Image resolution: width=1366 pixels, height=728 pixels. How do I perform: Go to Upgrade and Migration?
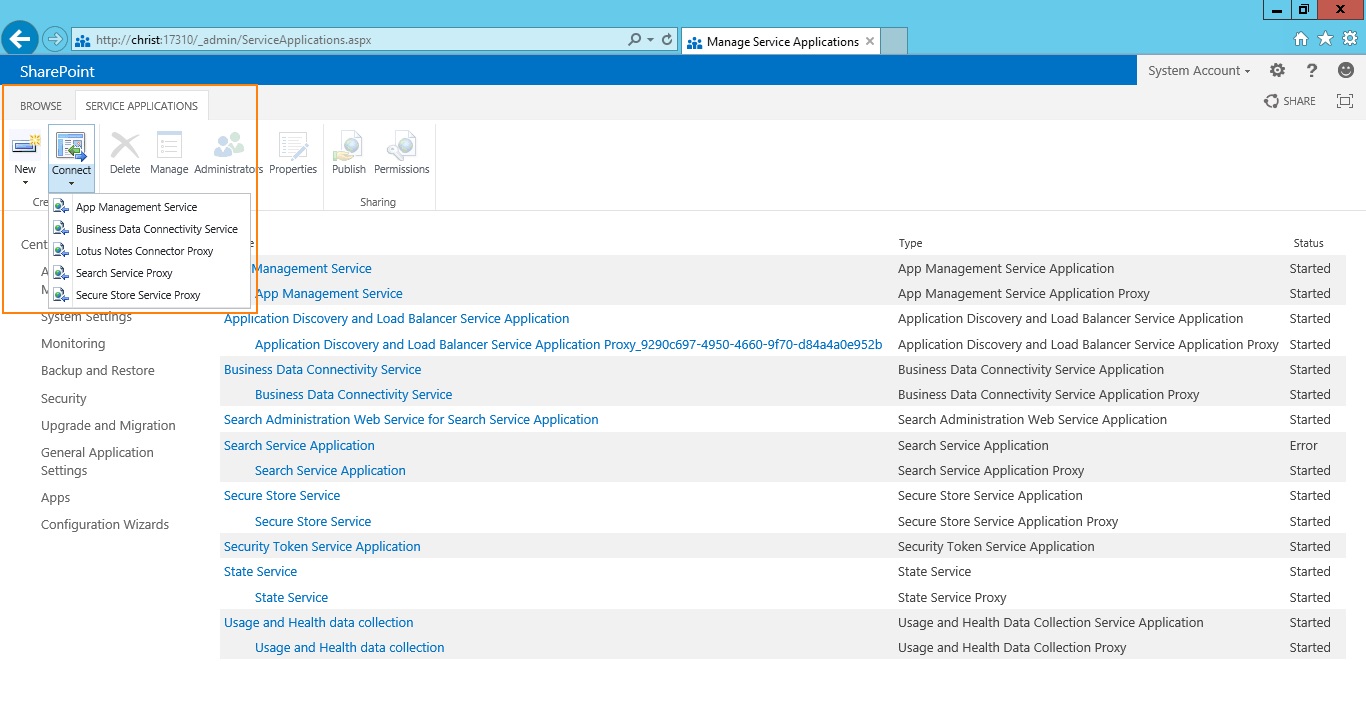[x=108, y=425]
